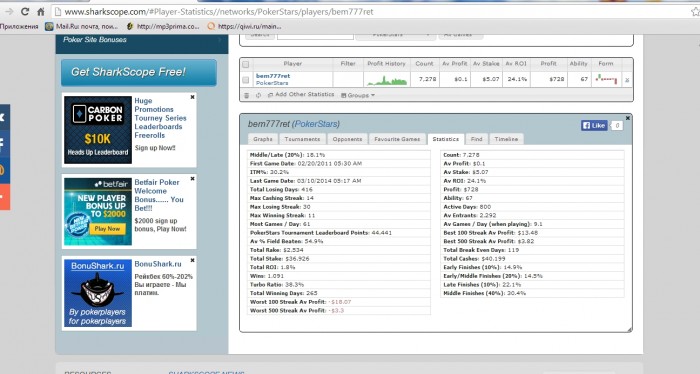The height and width of the screenshot is (374, 700).
Task: Open the Betfair new player bonus banner
Action: tap(98, 211)
